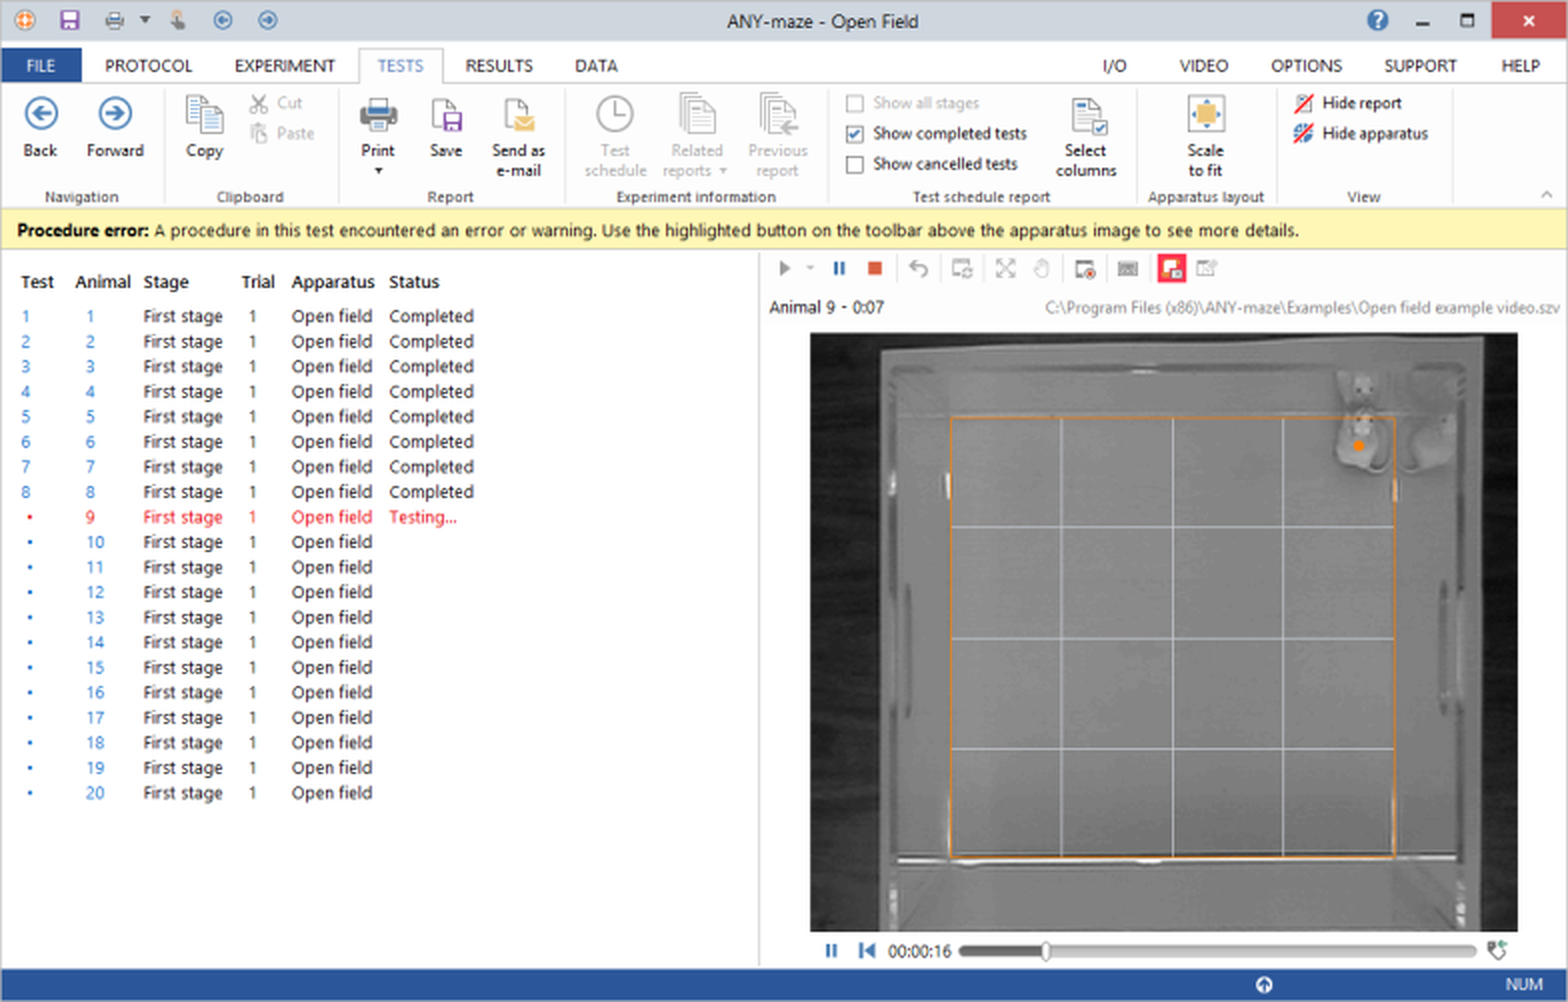Click the highlighted red procedure error button

pyautogui.click(x=1170, y=268)
